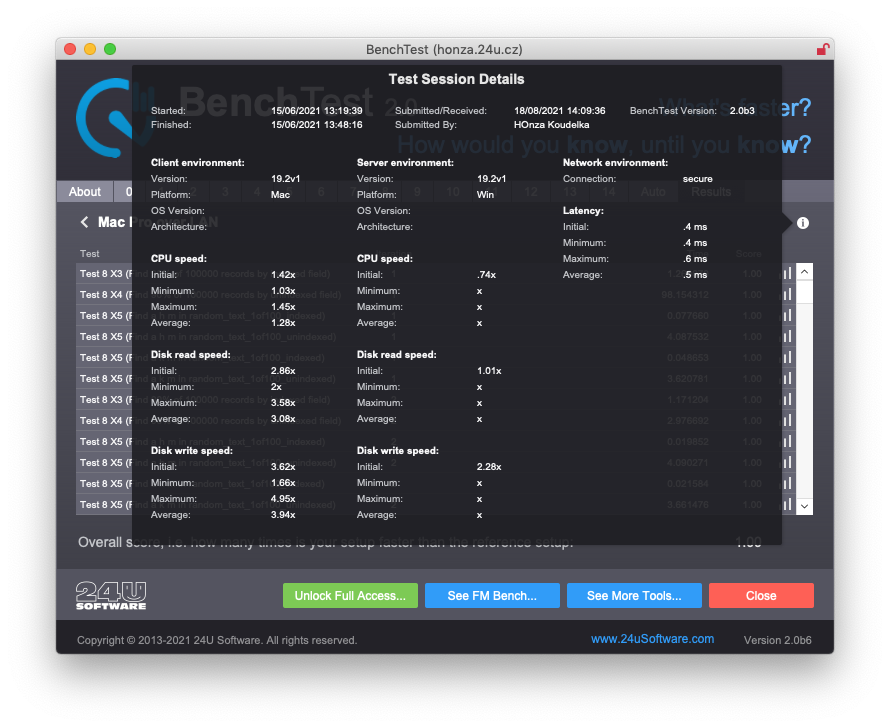Click the "Test Session Details" heading
This screenshot has height=728, width=890.
(x=456, y=79)
